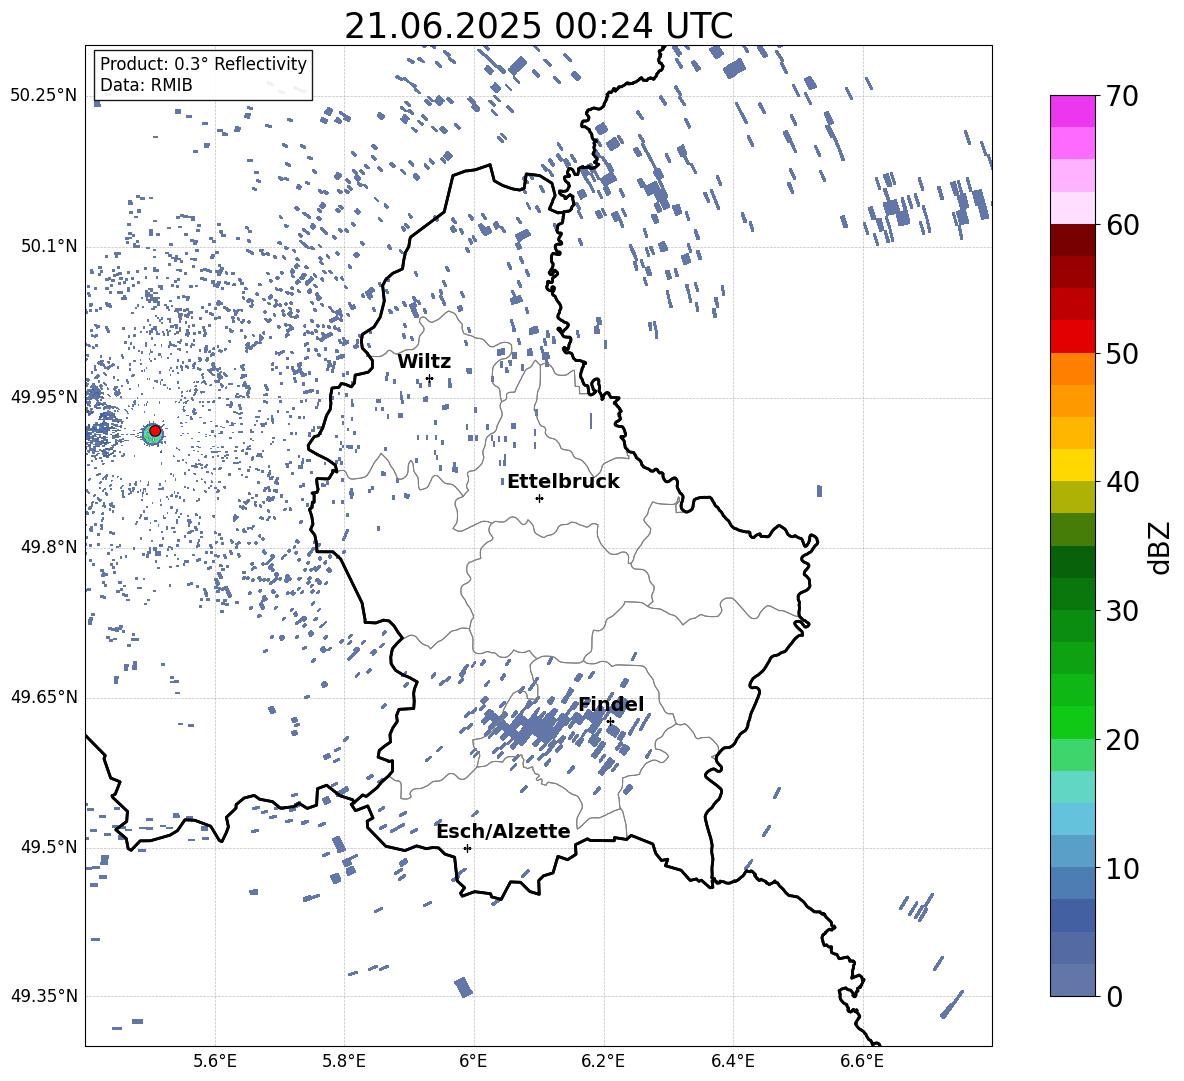This screenshot has width=1184, height=1081.
Task: Pick the bright red colorbar swatch below 50–55
Action: [x=1072, y=337]
